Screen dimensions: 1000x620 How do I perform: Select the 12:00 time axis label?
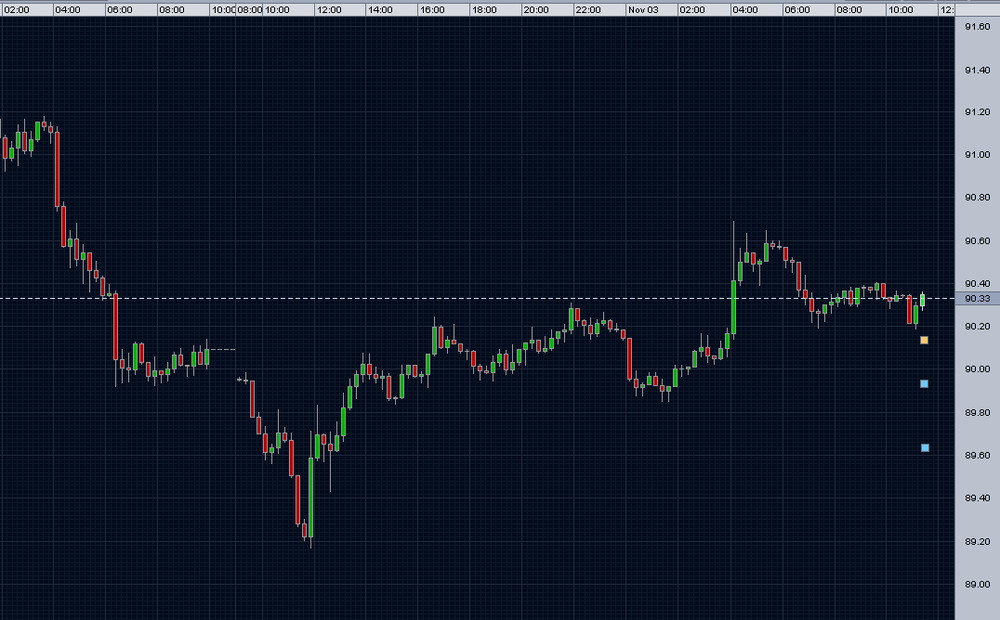tap(329, 10)
